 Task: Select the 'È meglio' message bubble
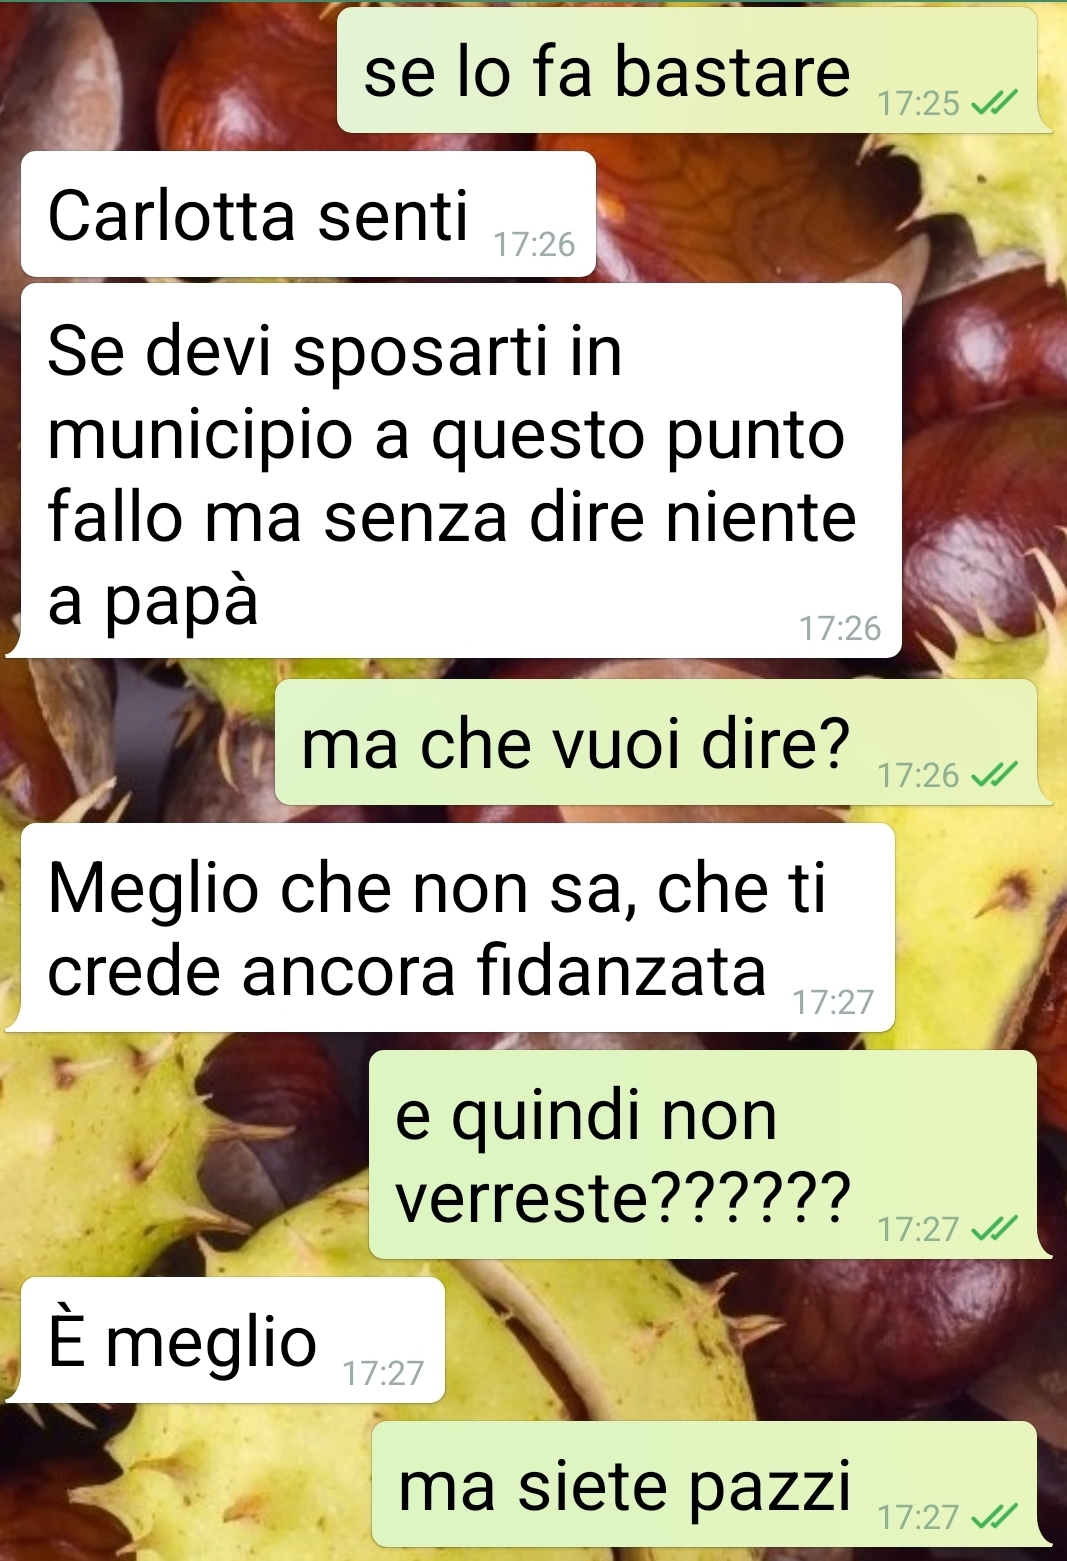coord(233,1340)
